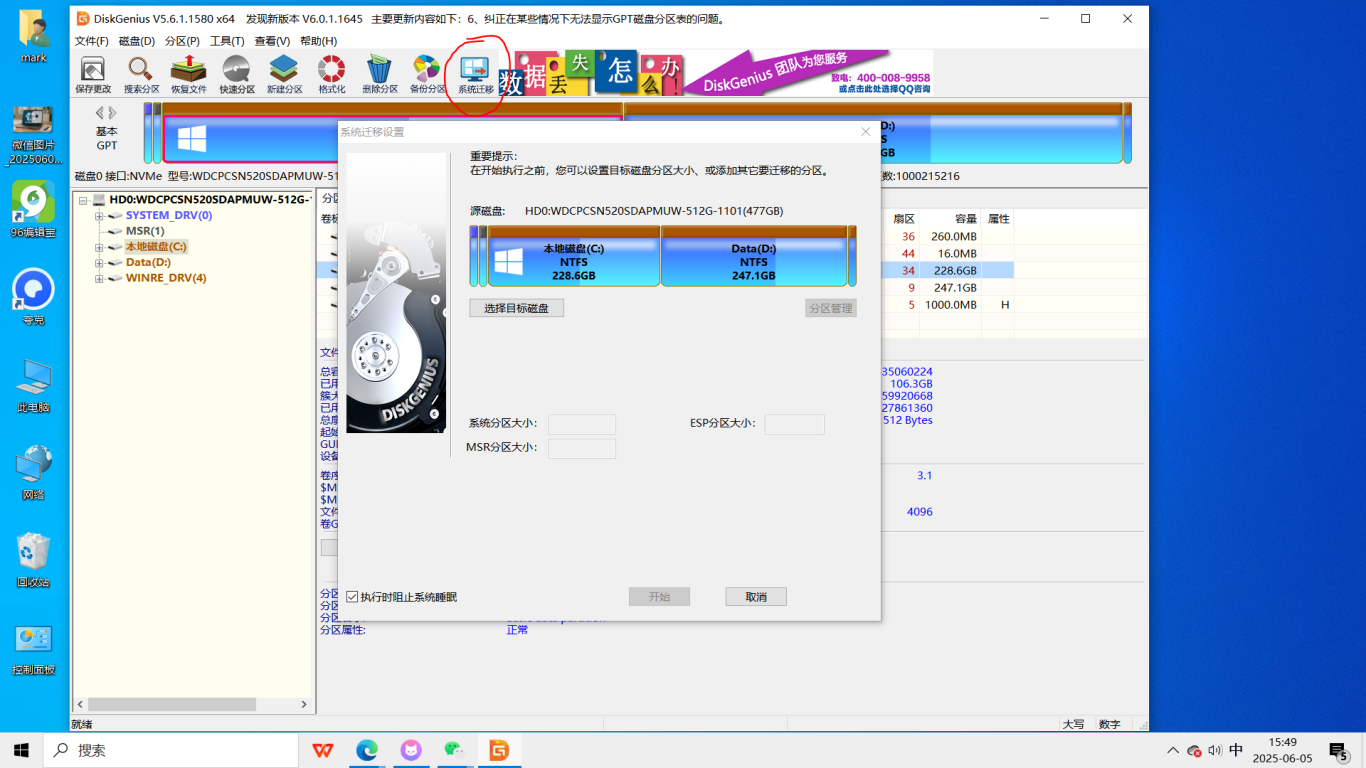Click the 保存更改 save changes toolbar icon
Screen dimensions: 1366x768
(93, 75)
